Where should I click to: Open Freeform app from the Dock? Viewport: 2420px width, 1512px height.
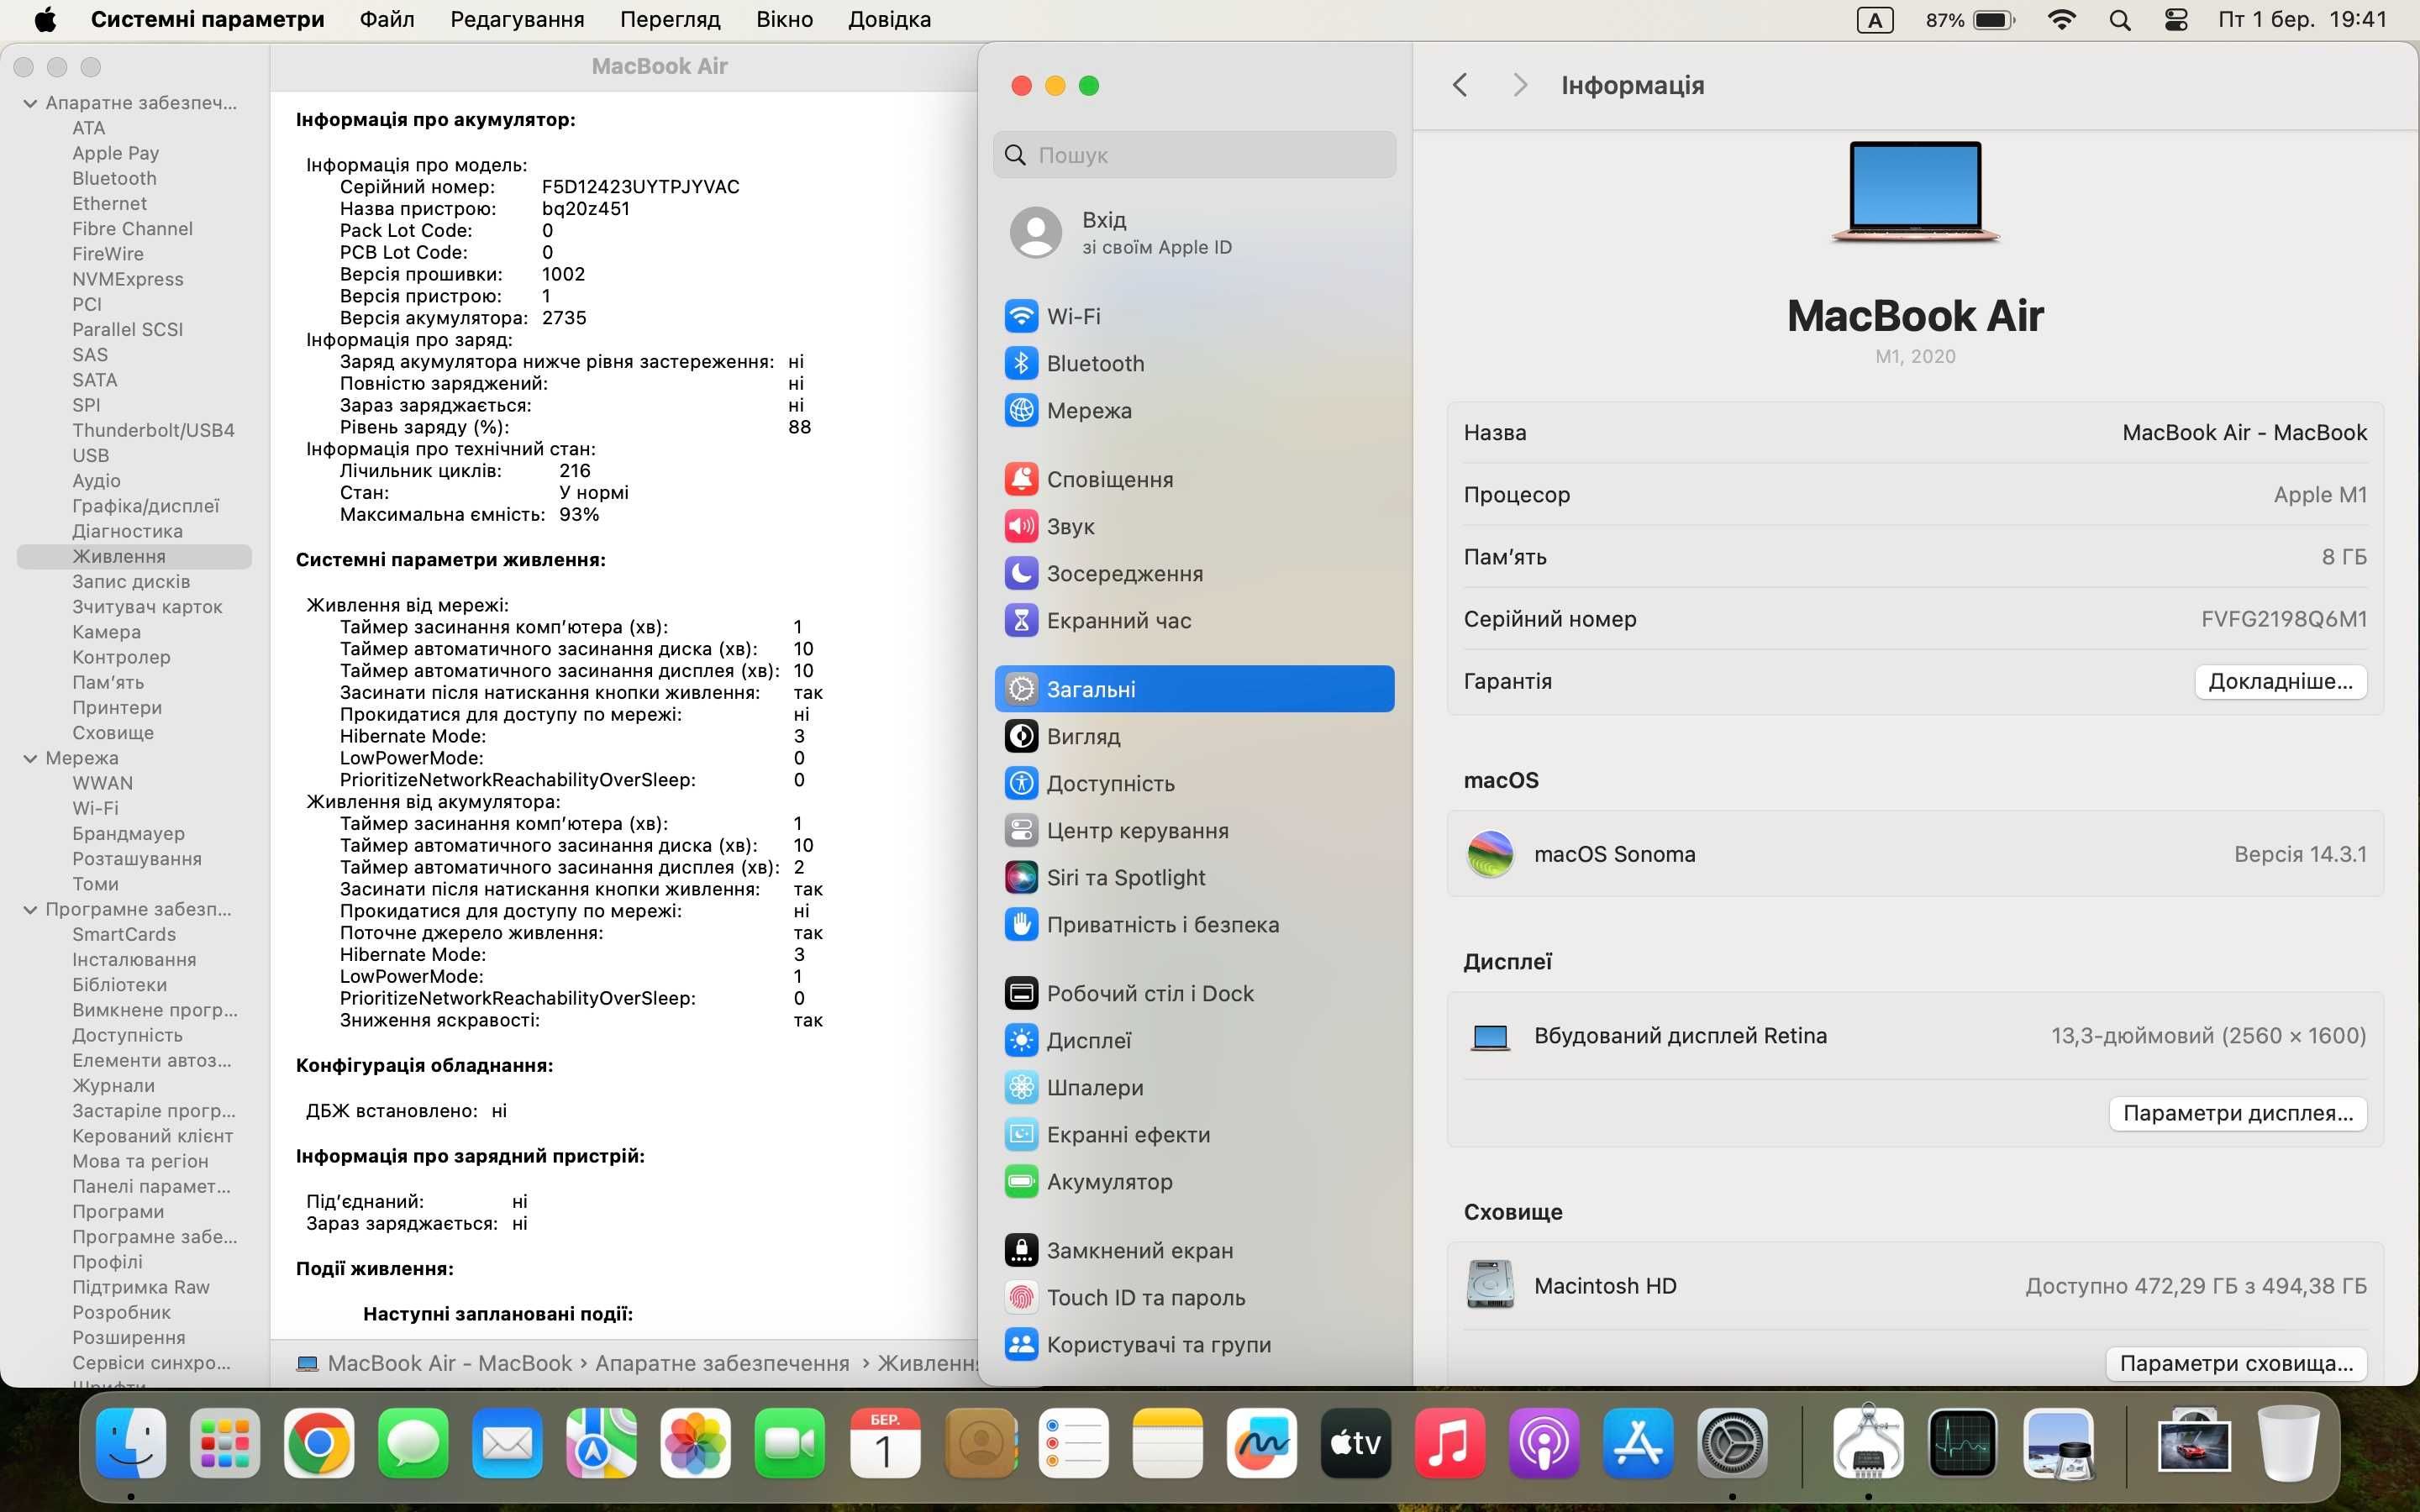[x=1261, y=1443]
